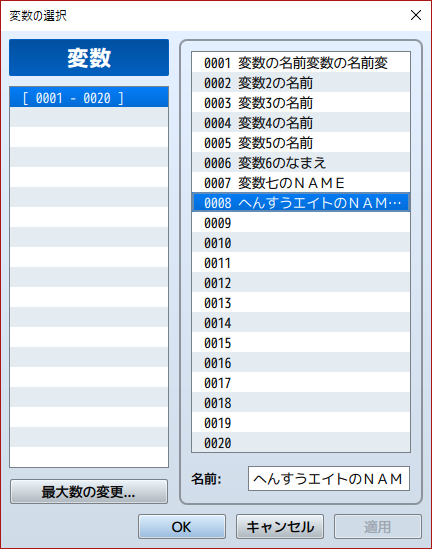Select variable 0004 変数4の名前
The image size is (432, 549).
(301, 123)
